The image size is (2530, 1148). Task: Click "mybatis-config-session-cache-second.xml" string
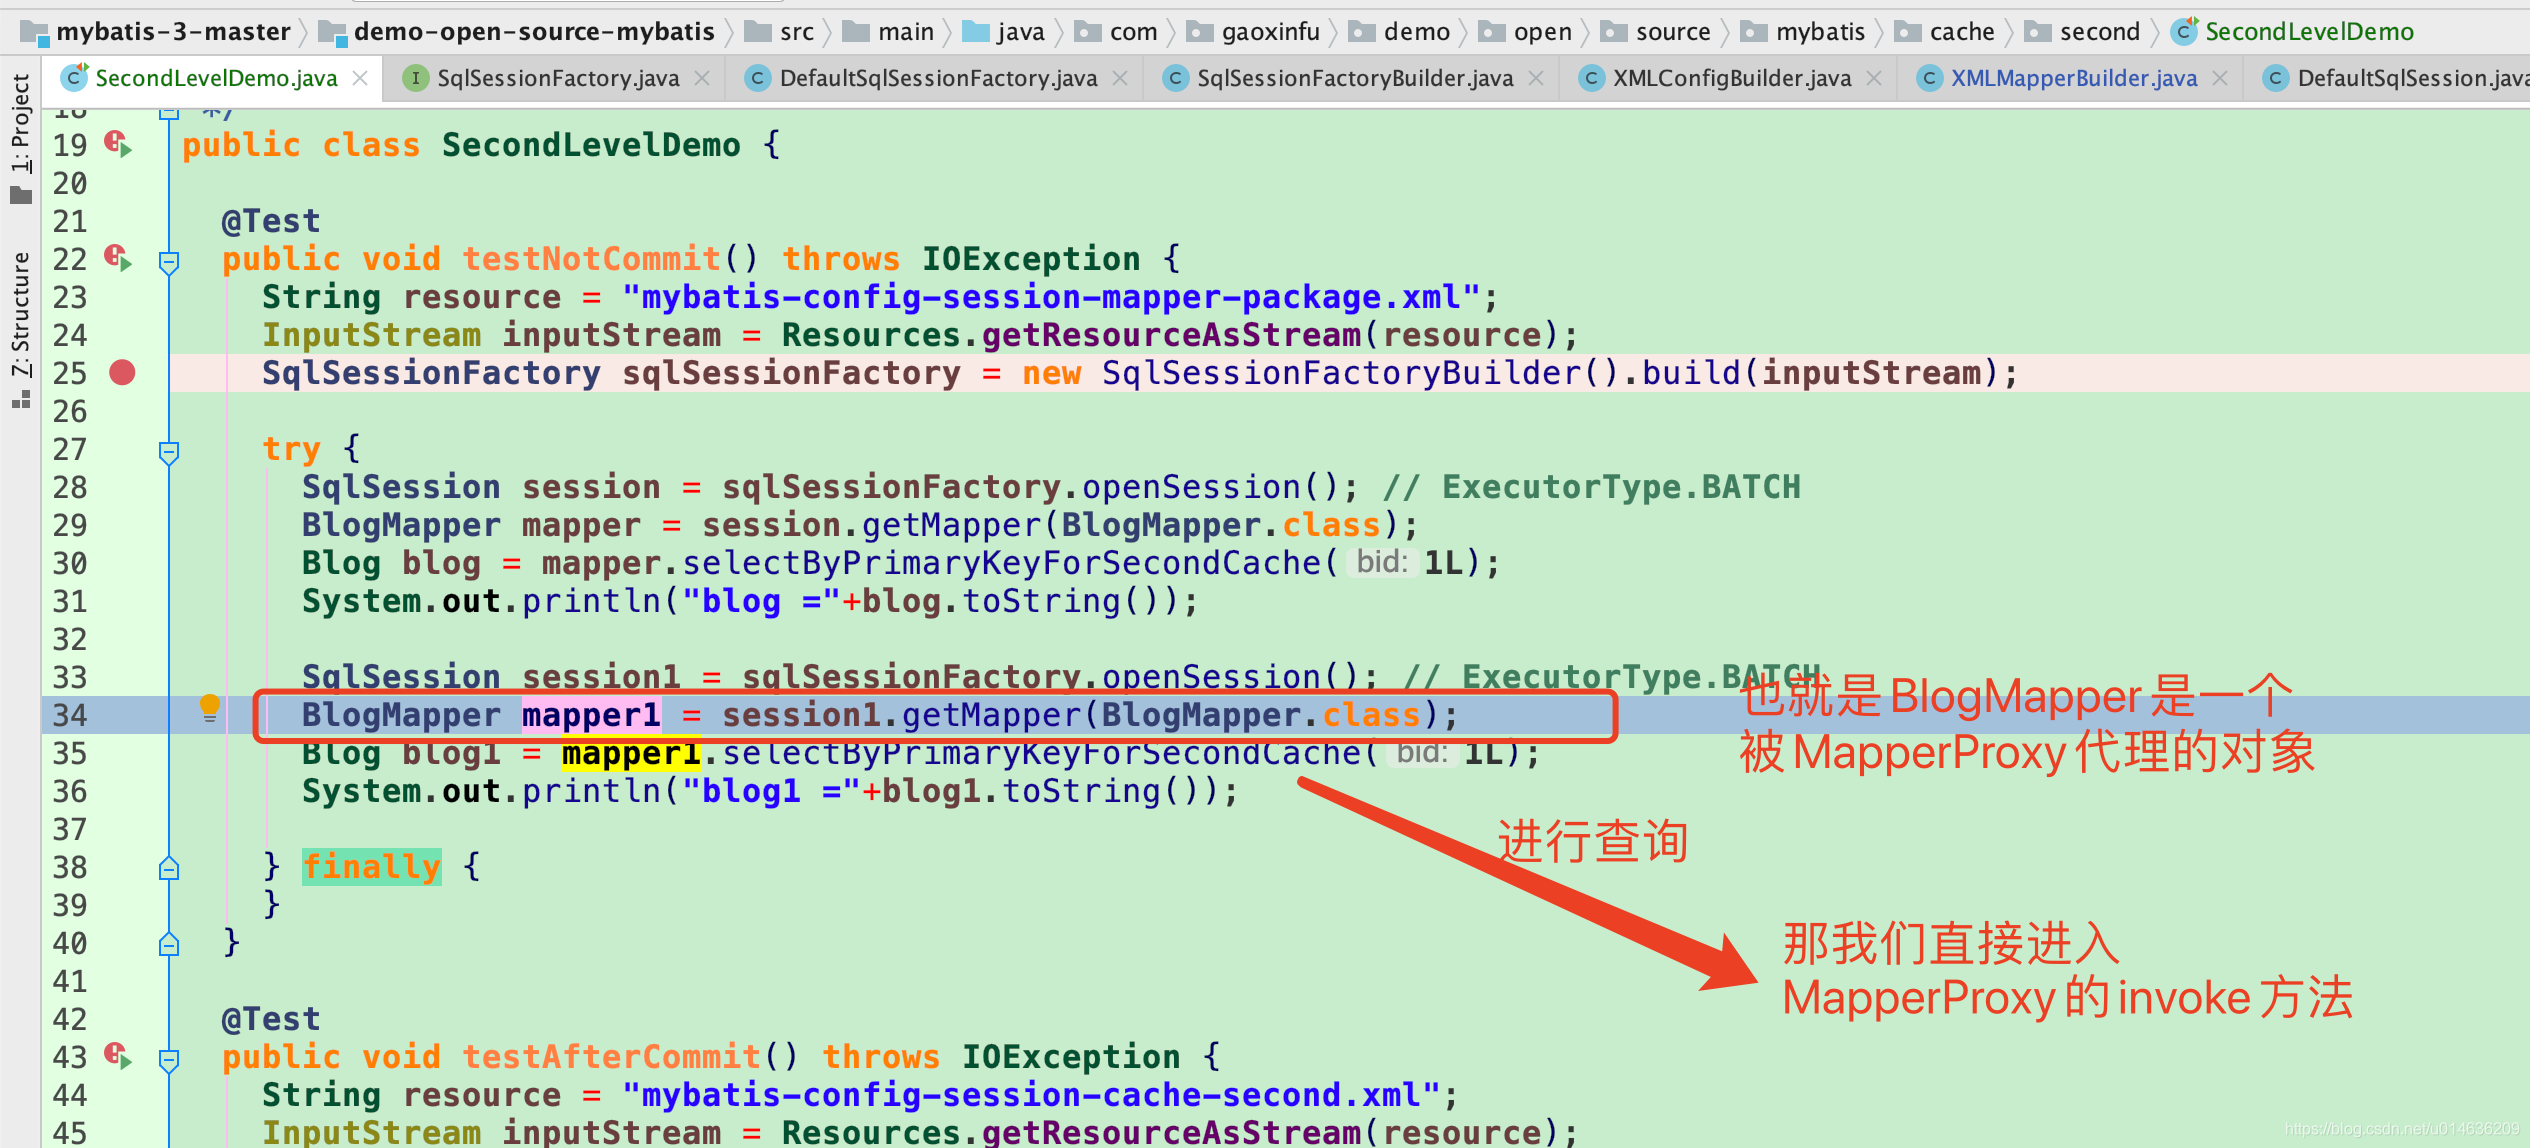point(1031,1095)
